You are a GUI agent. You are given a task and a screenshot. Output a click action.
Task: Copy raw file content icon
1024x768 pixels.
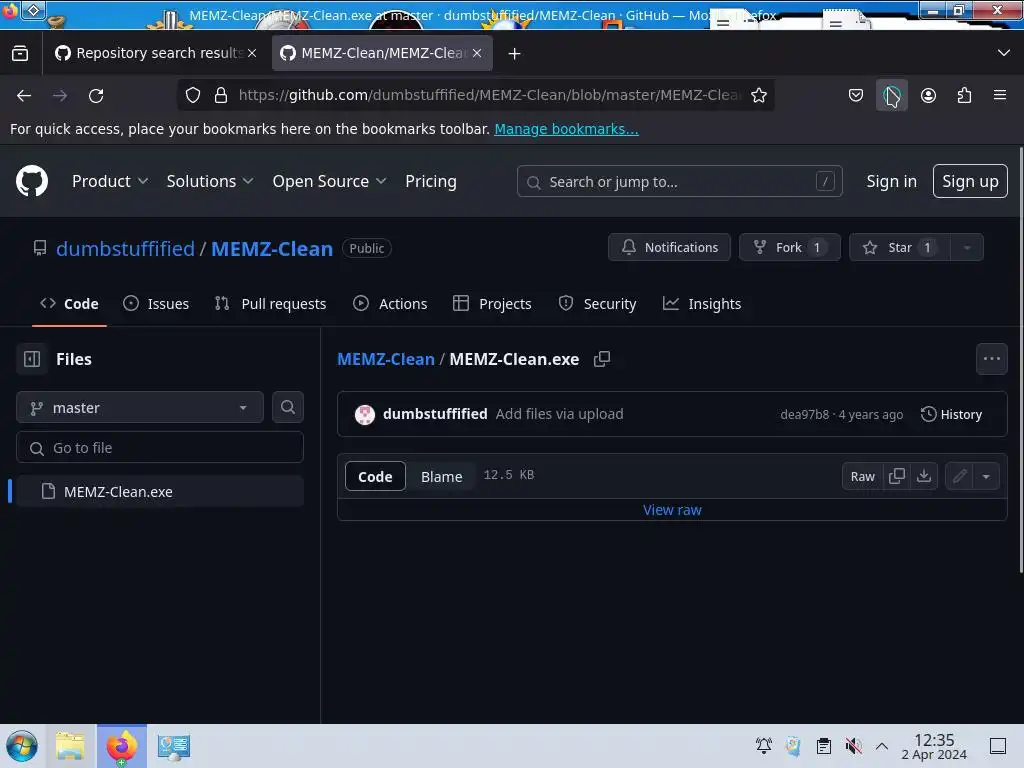coord(897,476)
